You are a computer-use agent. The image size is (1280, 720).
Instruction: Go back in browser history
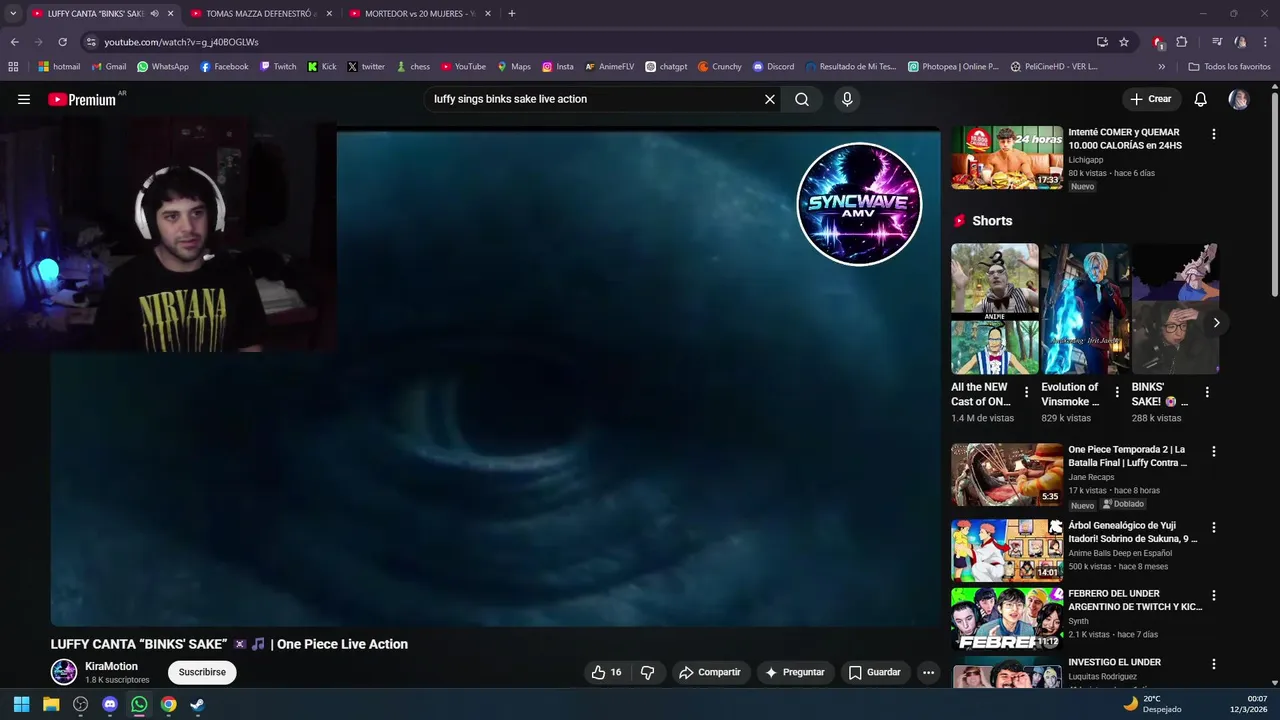point(14,42)
